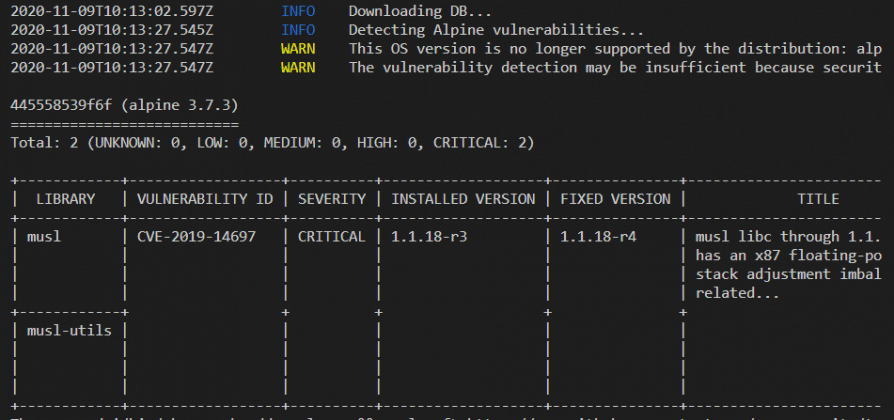Click the VULNERABILITY ID column header
The image size is (894, 420).
point(205,199)
